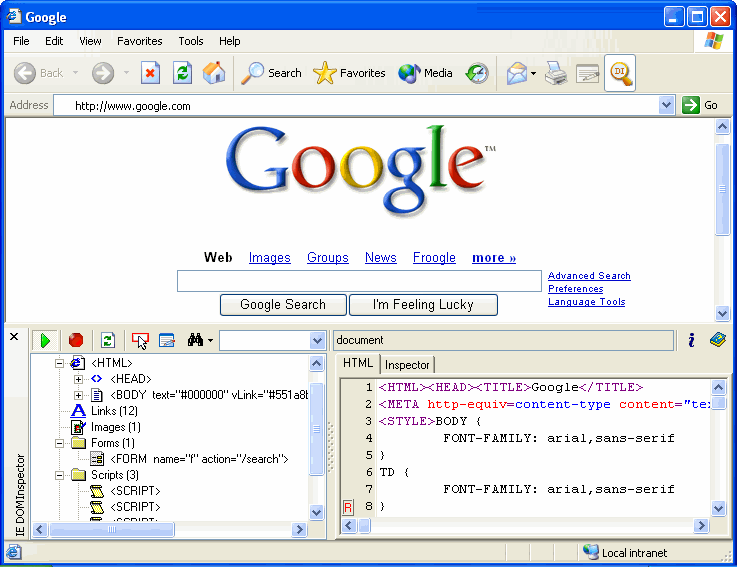Image resolution: width=737 pixels, height=567 pixels.
Task: Open History clock icon
Action: (477, 73)
